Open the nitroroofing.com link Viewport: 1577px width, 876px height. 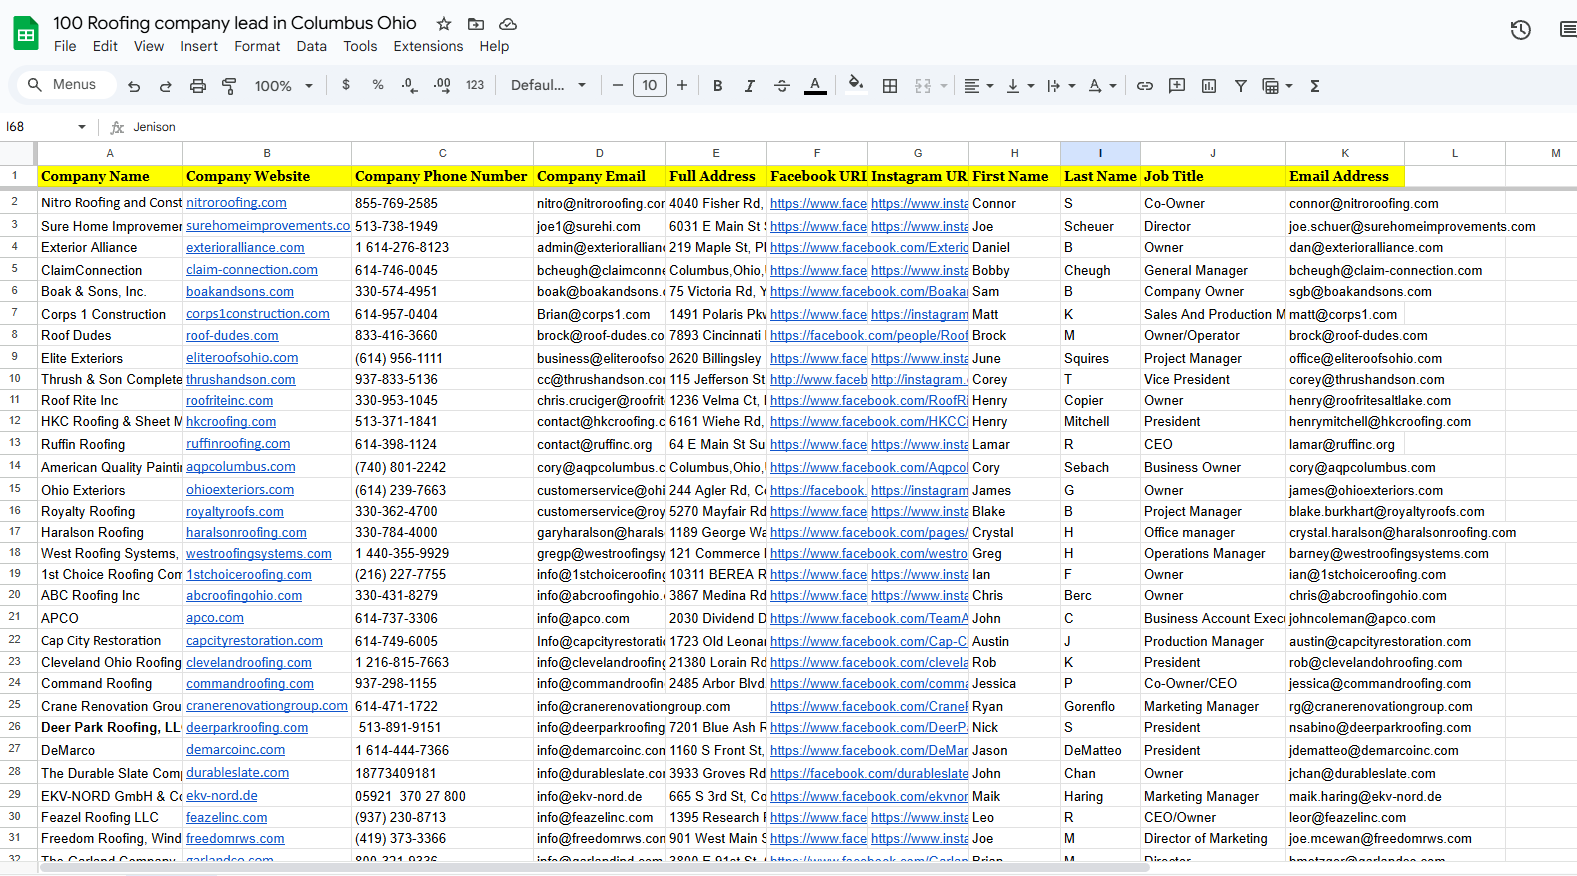(236, 203)
